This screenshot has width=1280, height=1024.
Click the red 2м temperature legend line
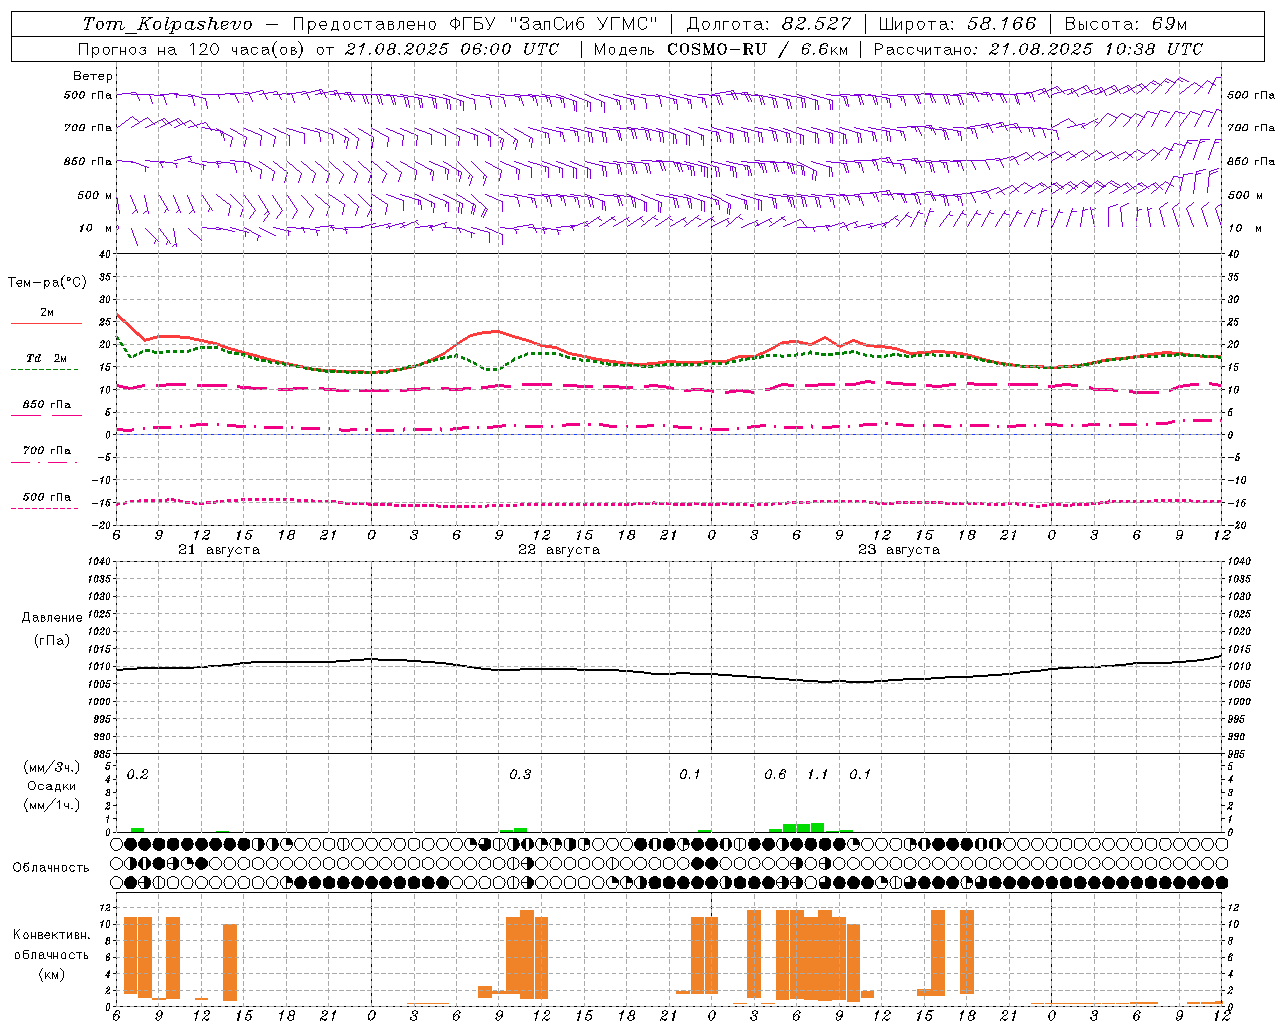click(x=46, y=323)
